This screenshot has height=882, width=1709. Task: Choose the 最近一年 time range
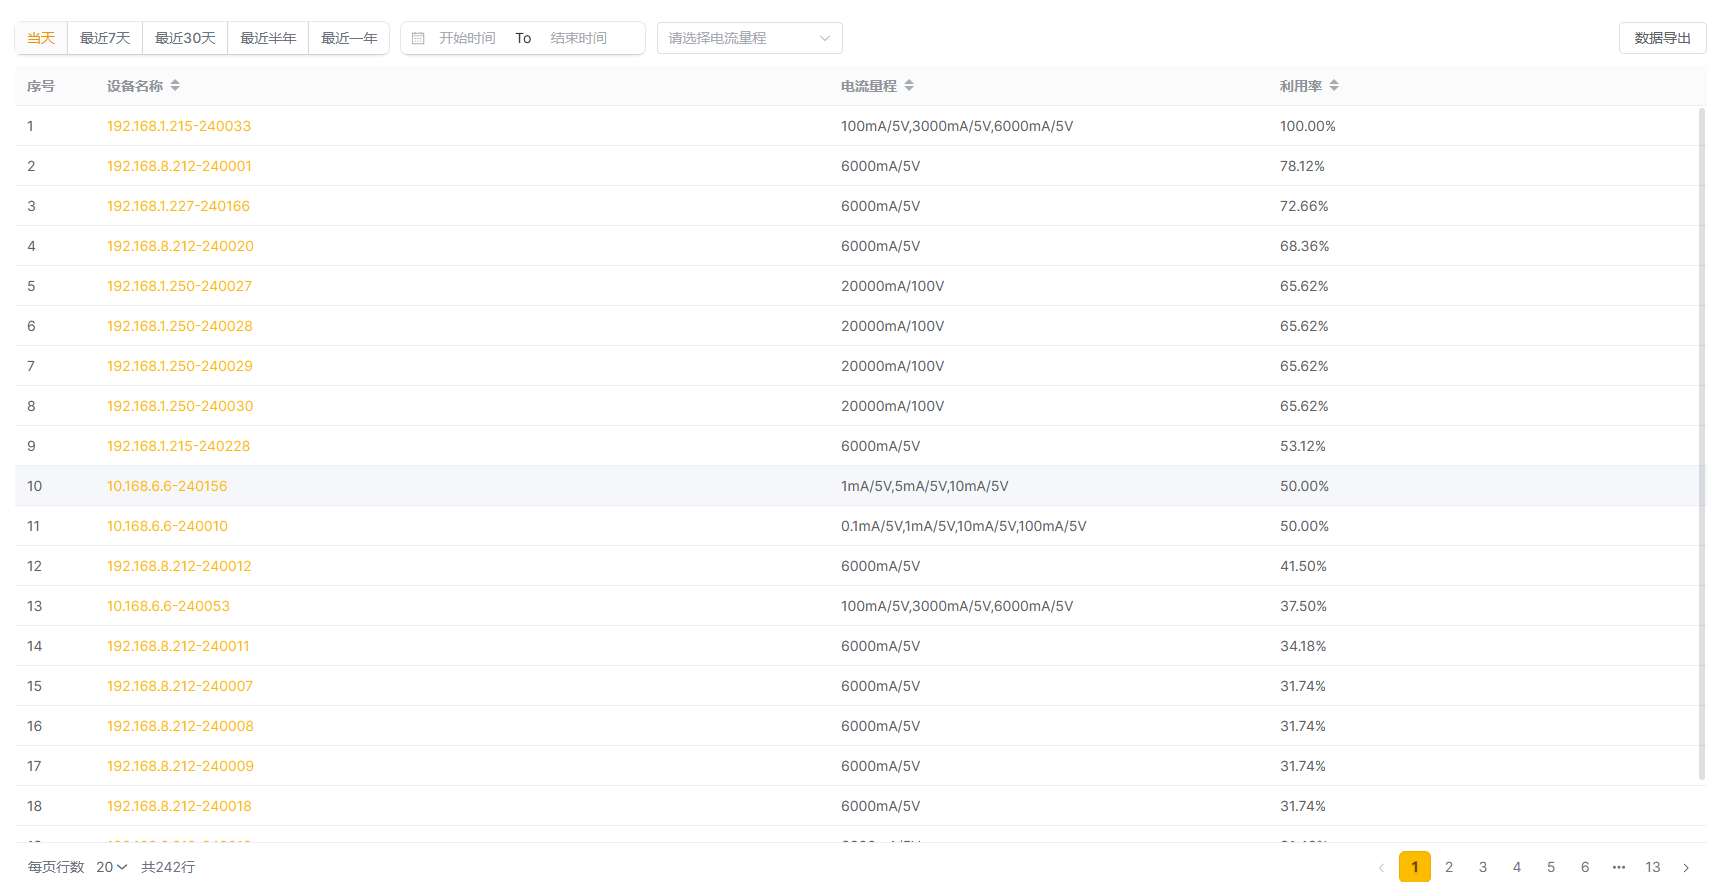coord(349,38)
